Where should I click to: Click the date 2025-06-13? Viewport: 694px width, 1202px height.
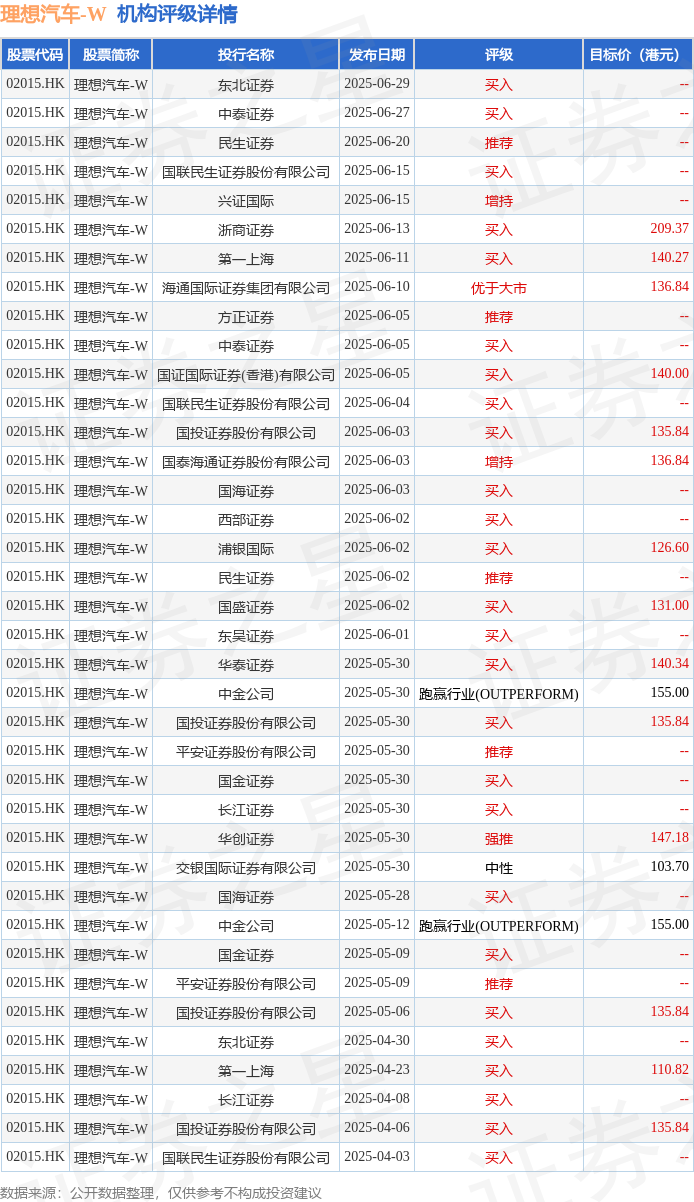[377, 229]
